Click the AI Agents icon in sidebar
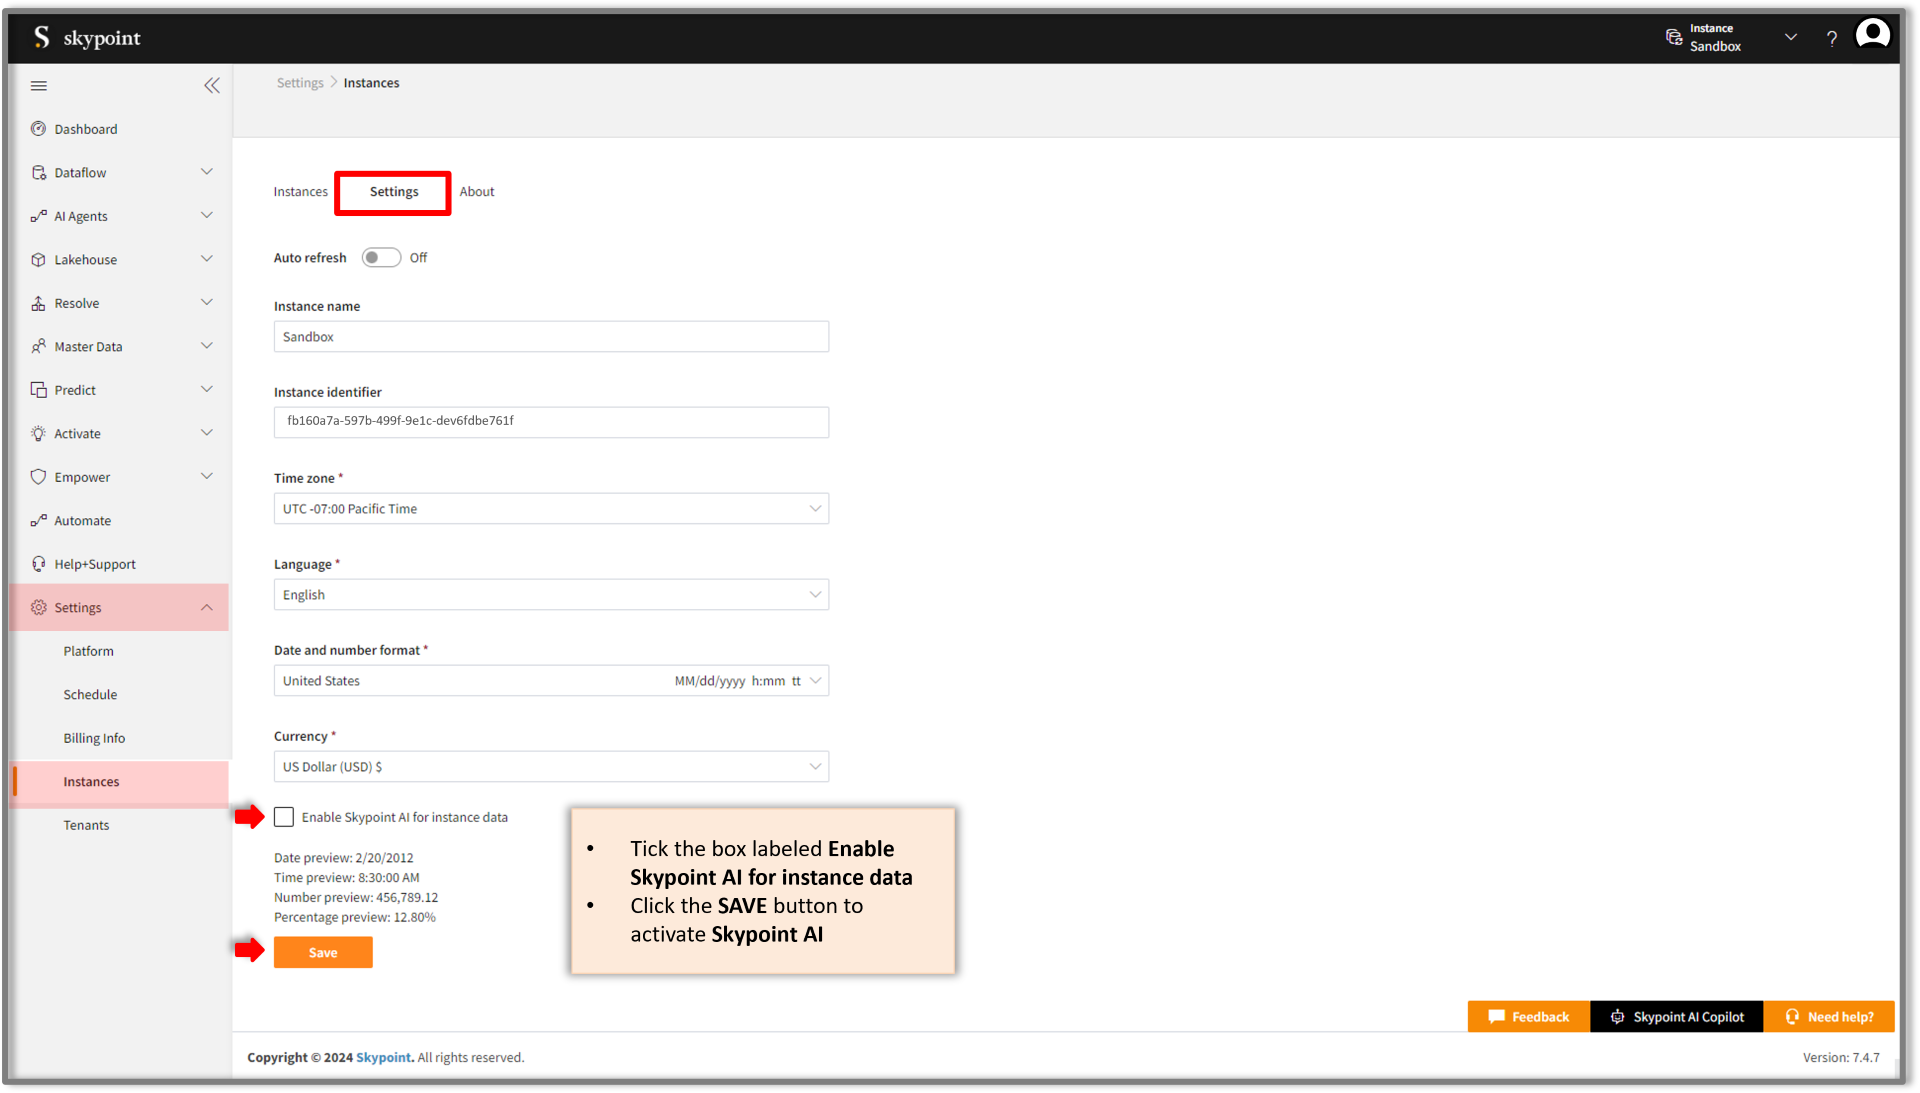The image size is (1920, 1093). coord(38,216)
